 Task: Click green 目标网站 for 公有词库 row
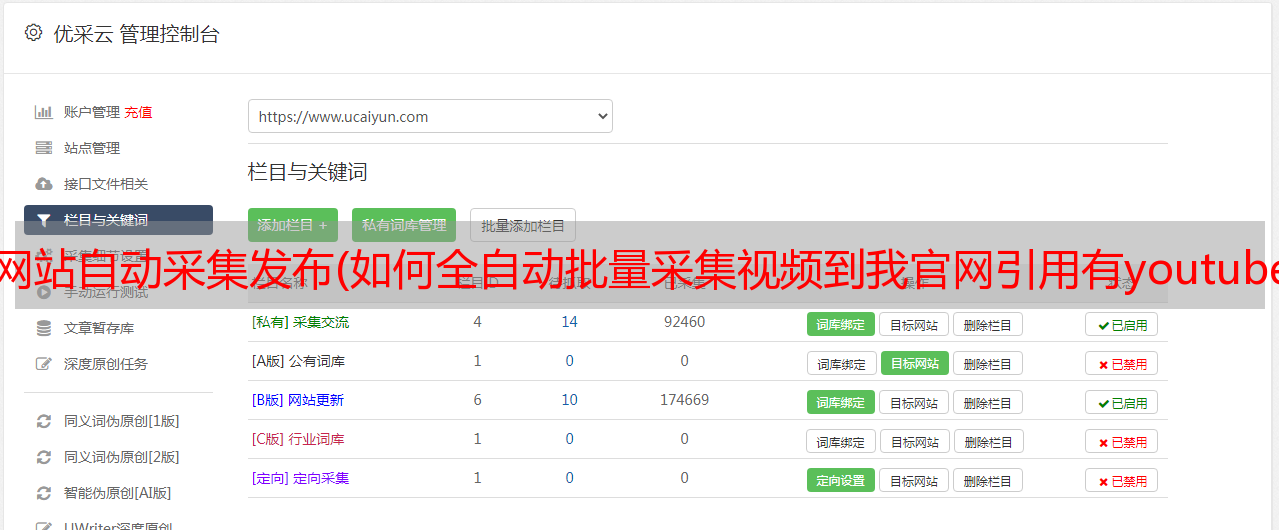[x=915, y=363]
